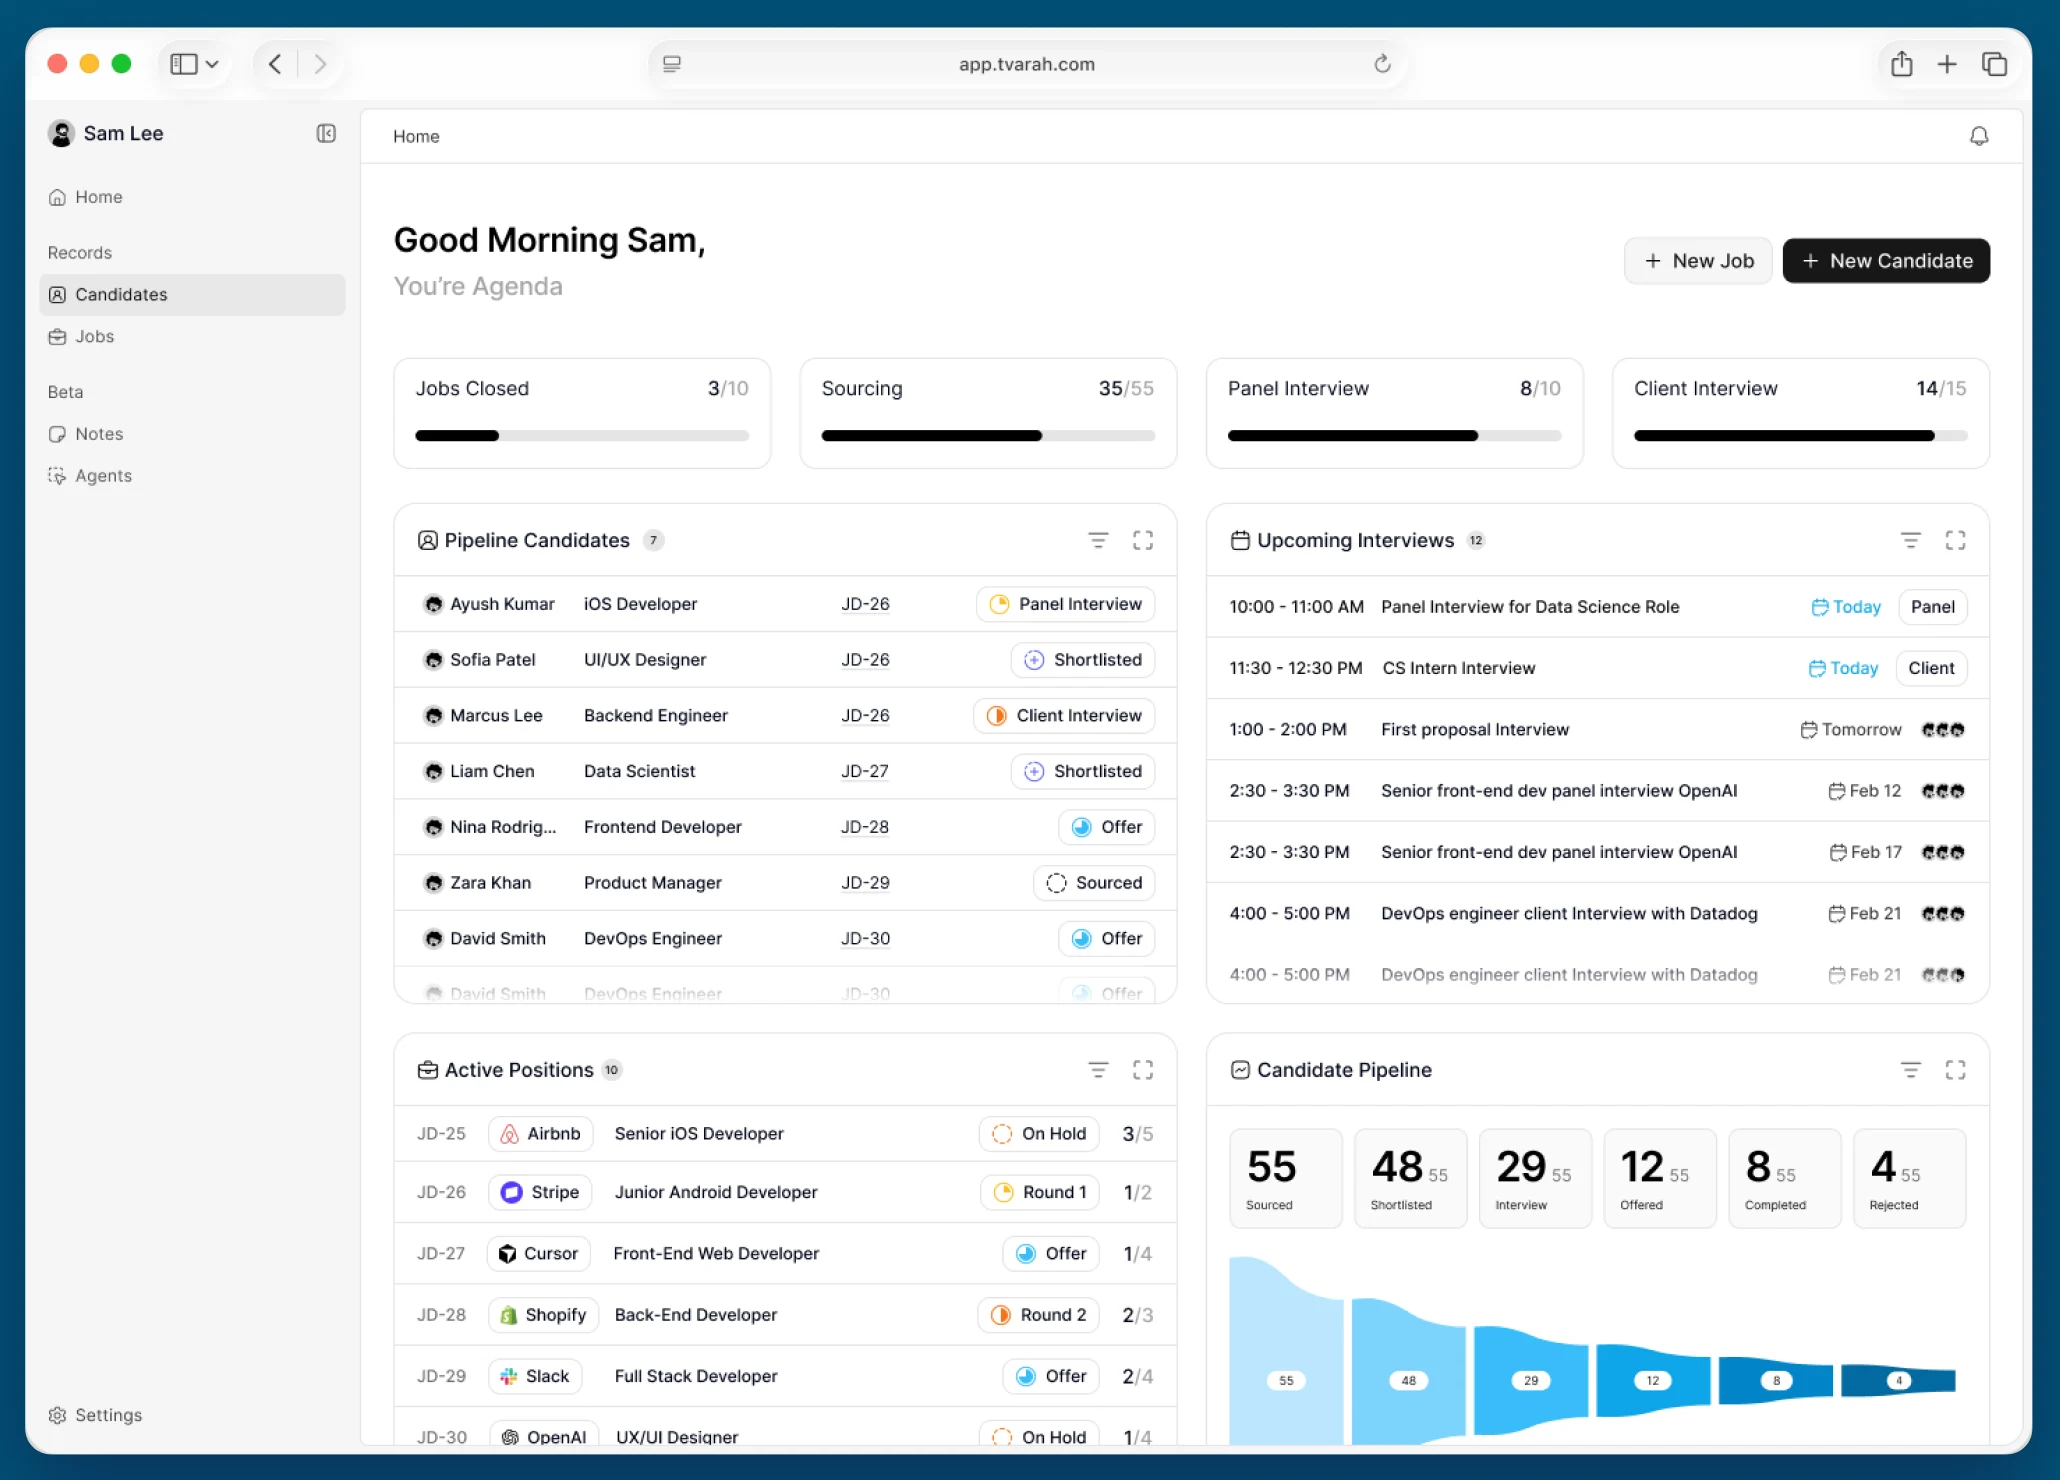Click the browser address bar
Screen dimensions: 2060x1480
[x=1027, y=64]
